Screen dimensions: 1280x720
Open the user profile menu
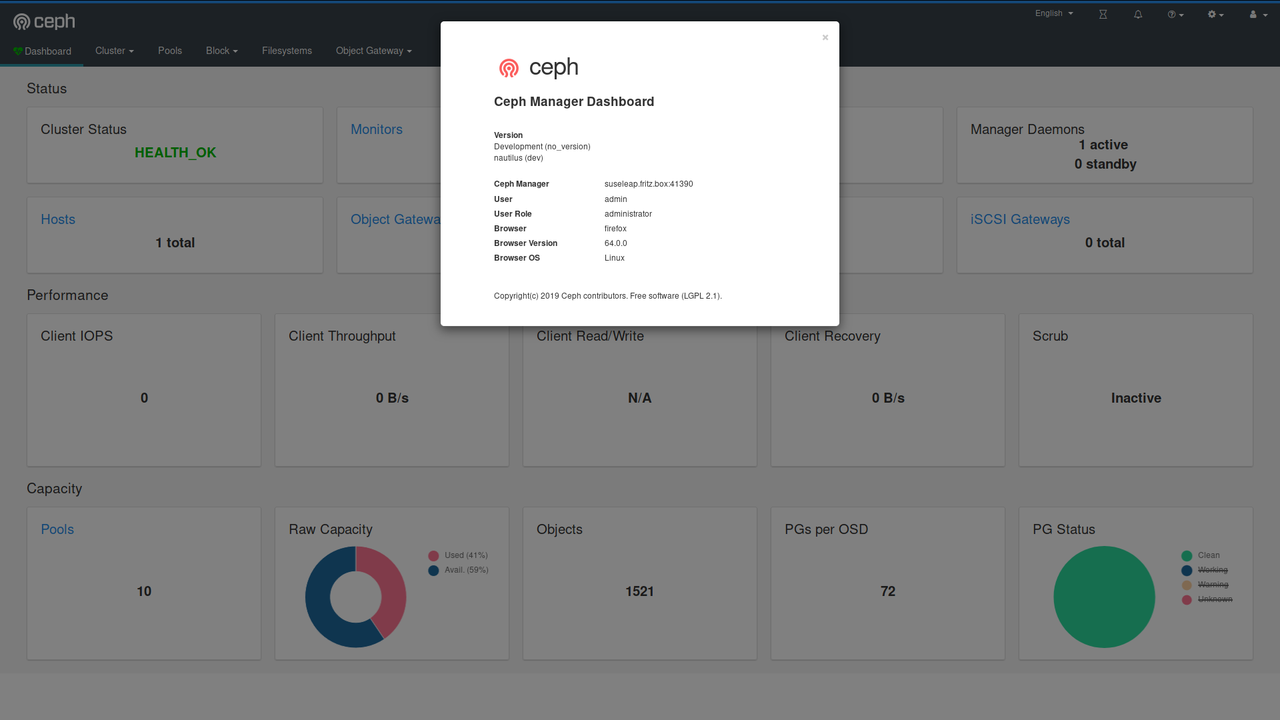coord(1257,14)
